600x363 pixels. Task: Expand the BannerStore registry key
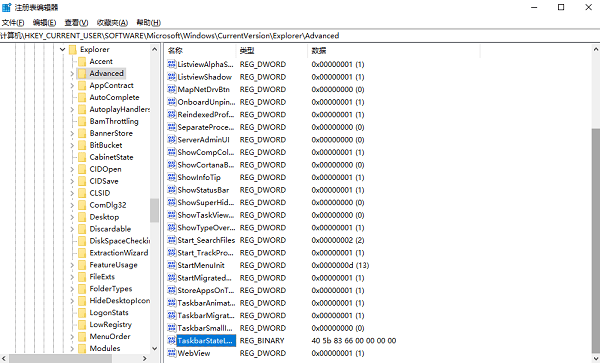point(72,133)
